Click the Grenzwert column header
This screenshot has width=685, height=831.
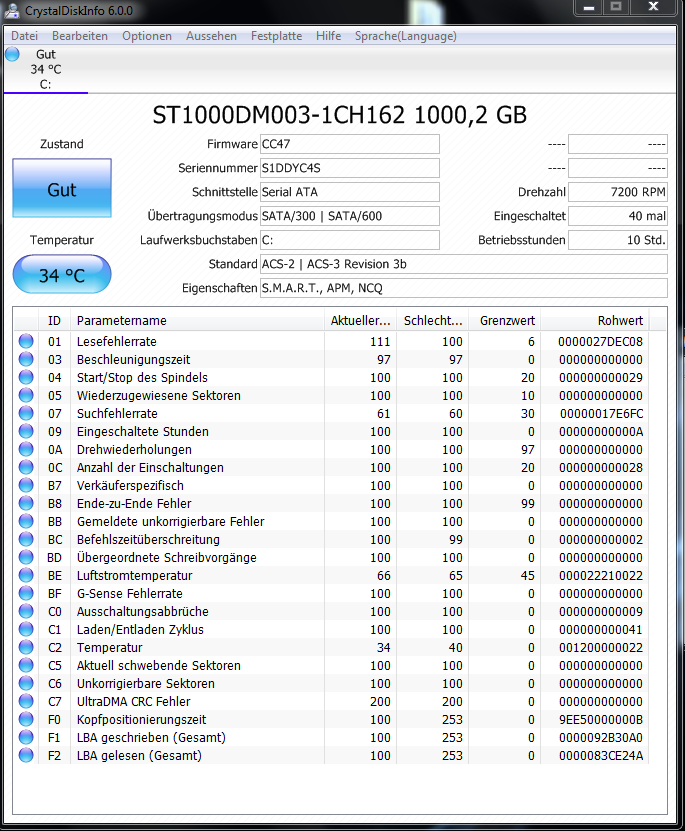click(x=505, y=321)
